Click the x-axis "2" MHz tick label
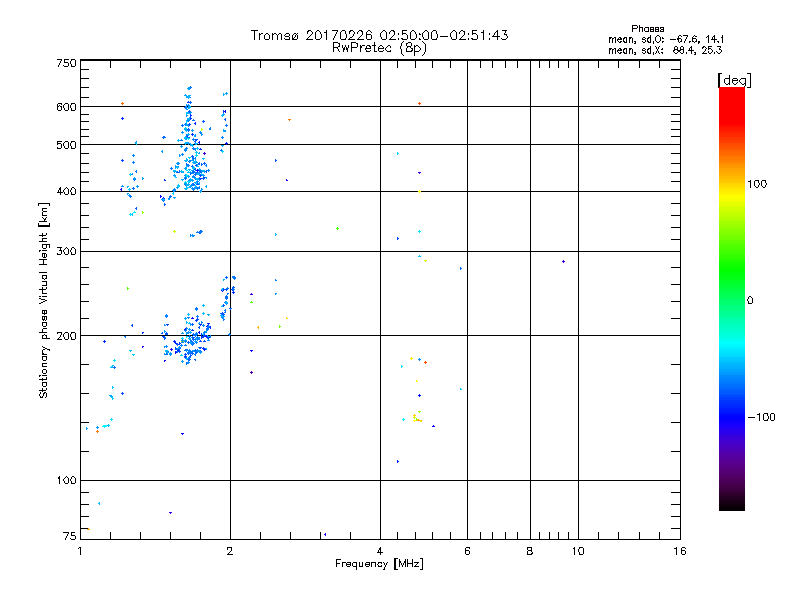800x600 pixels. pos(230,551)
